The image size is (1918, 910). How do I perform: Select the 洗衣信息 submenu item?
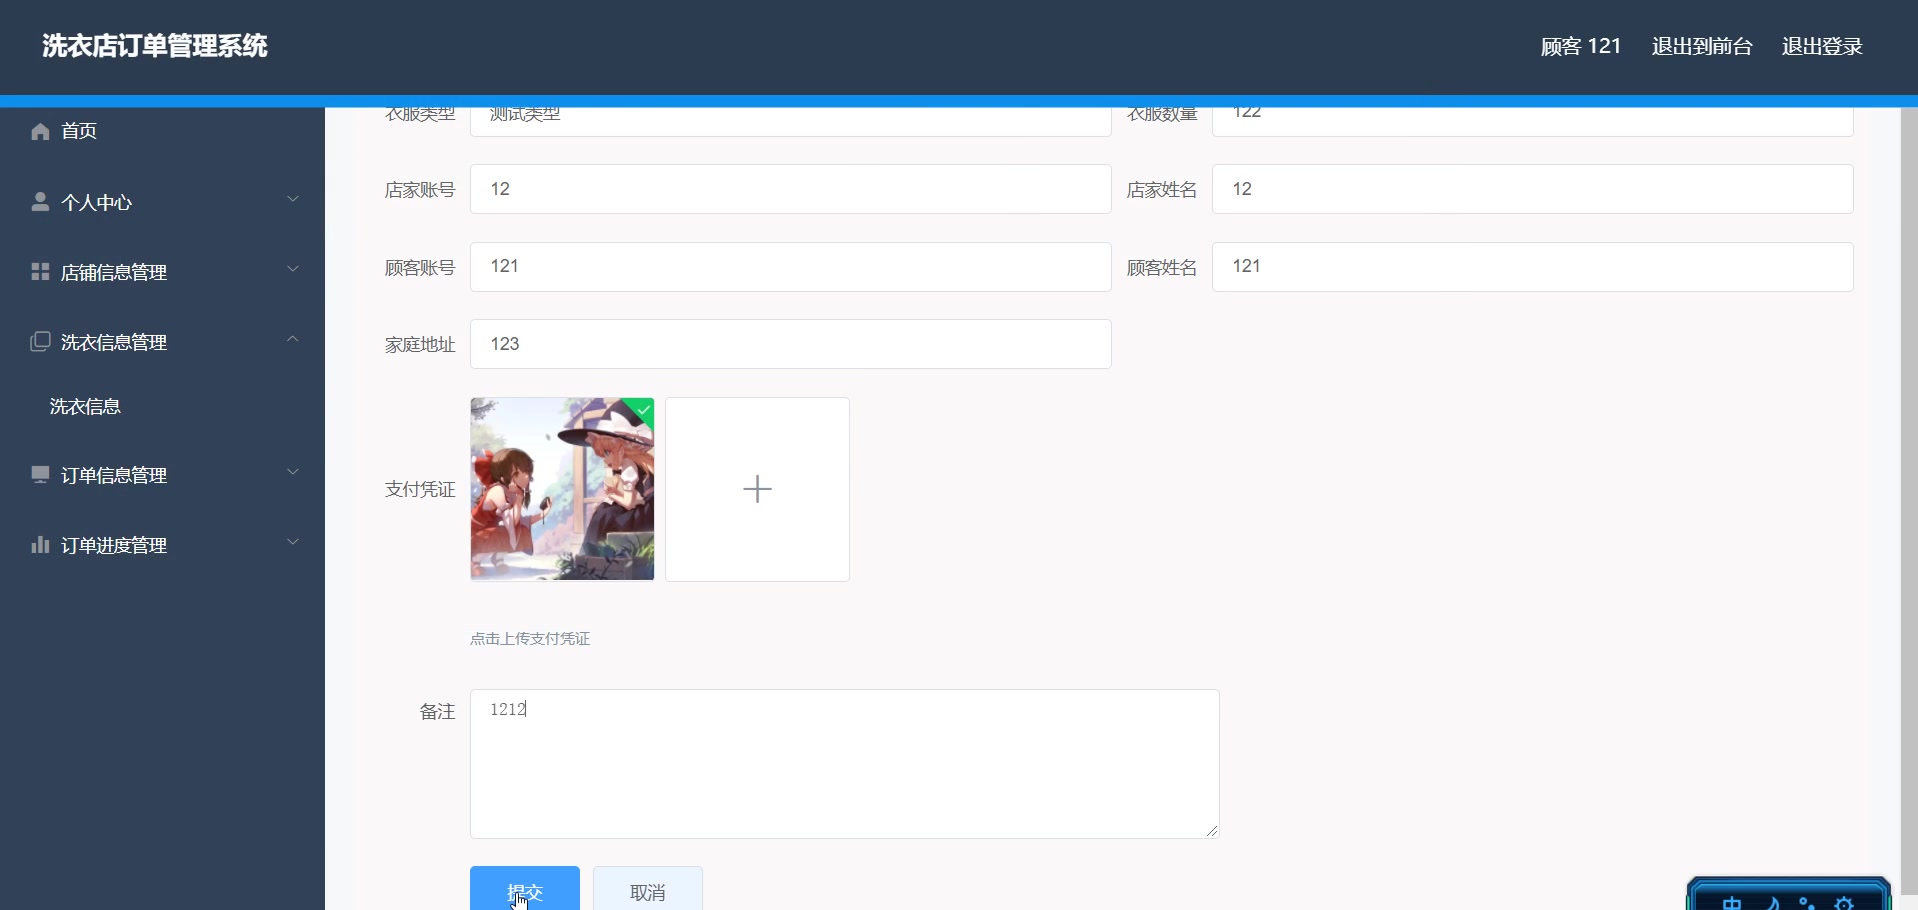click(x=162, y=407)
